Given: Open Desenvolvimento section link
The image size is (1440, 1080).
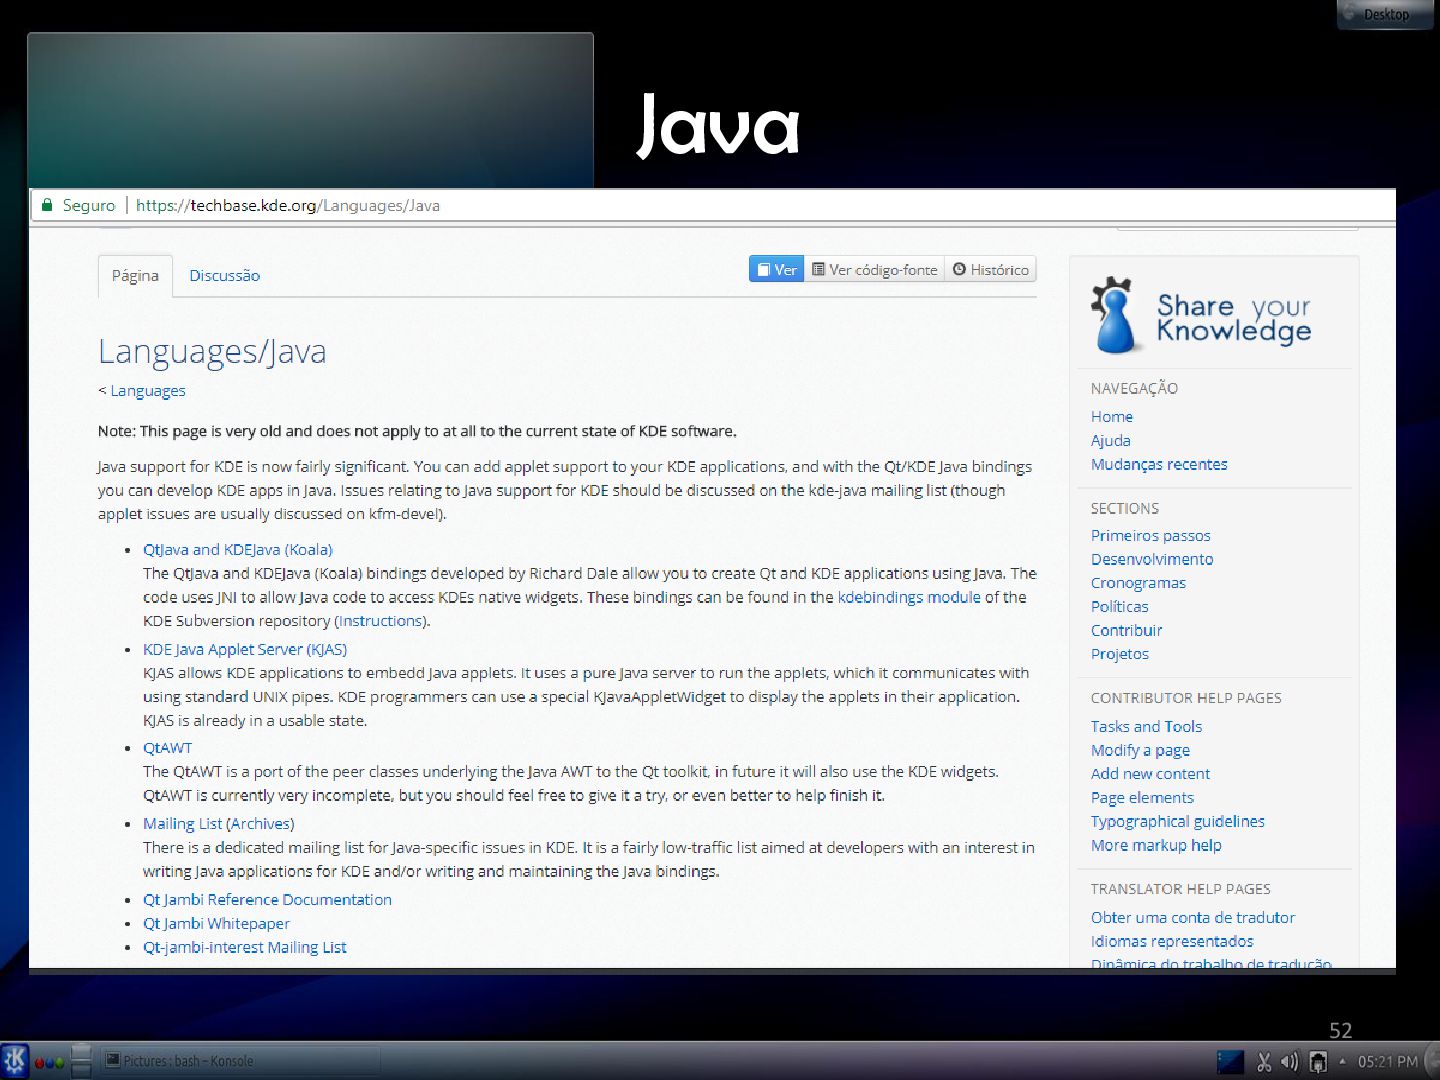Looking at the screenshot, I should point(1152,560).
